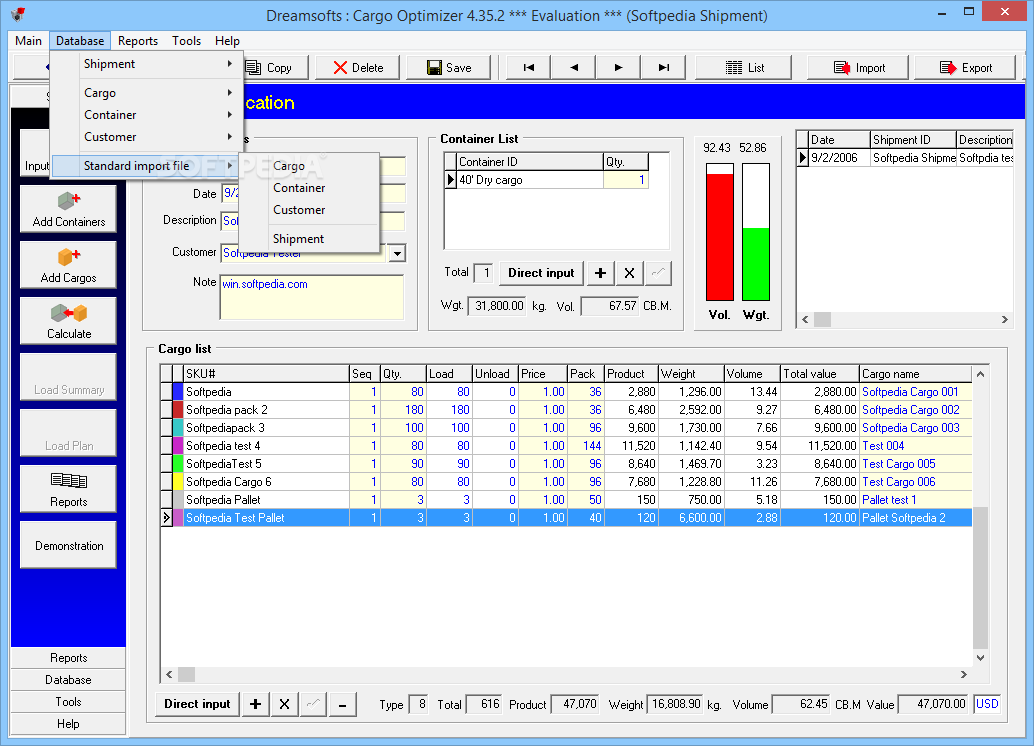Viewport: 1034px width, 746px height.
Task: Click the Note text field
Action: 312,297
